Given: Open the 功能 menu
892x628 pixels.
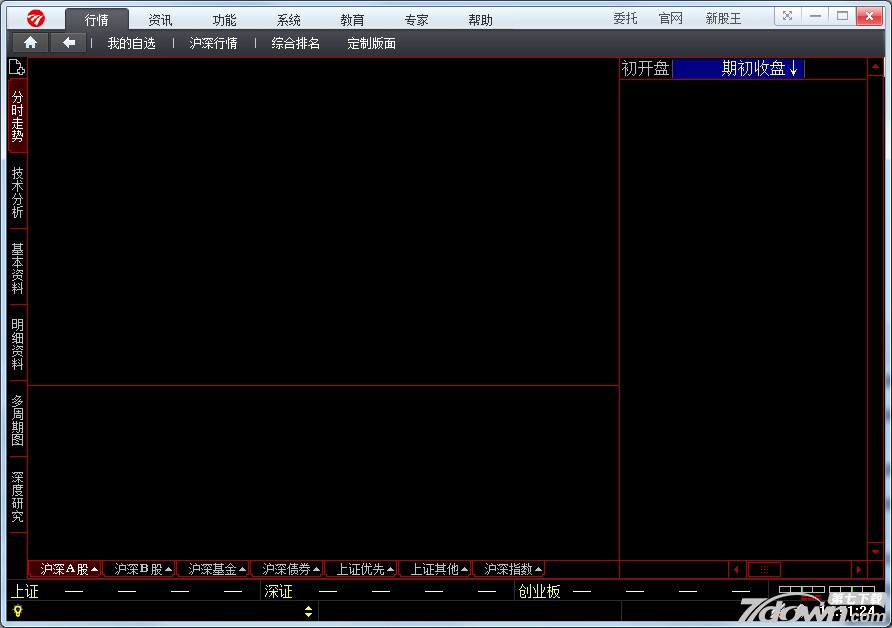Looking at the screenshot, I should 224,20.
